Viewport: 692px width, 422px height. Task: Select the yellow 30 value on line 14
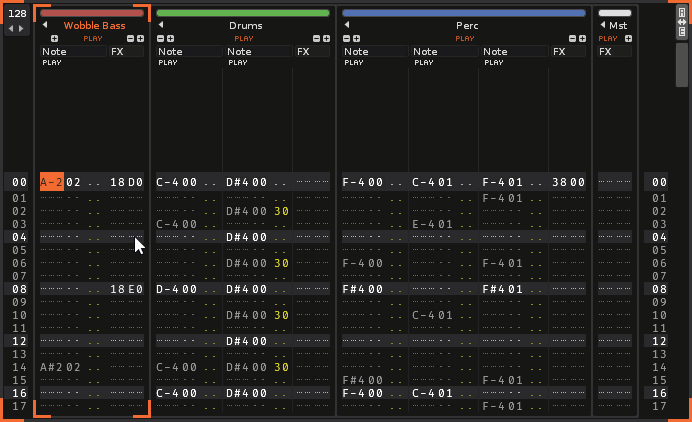click(282, 367)
